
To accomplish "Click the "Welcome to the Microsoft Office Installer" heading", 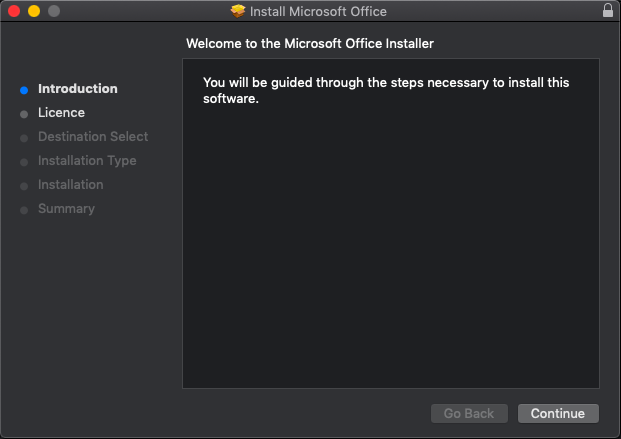I will [310, 44].
